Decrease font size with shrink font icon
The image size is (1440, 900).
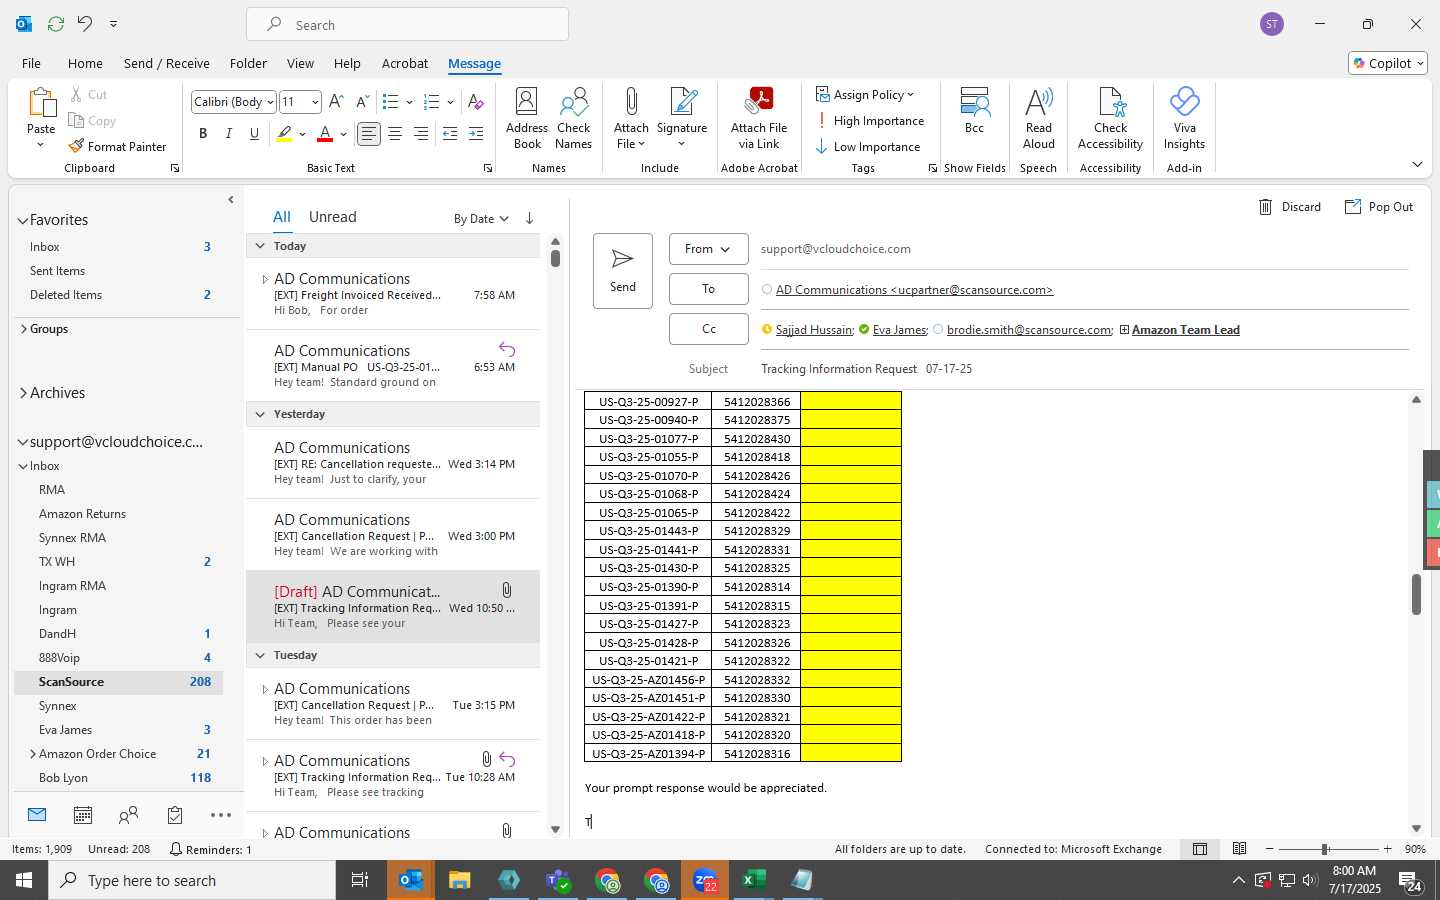pyautogui.click(x=362, y=102)
